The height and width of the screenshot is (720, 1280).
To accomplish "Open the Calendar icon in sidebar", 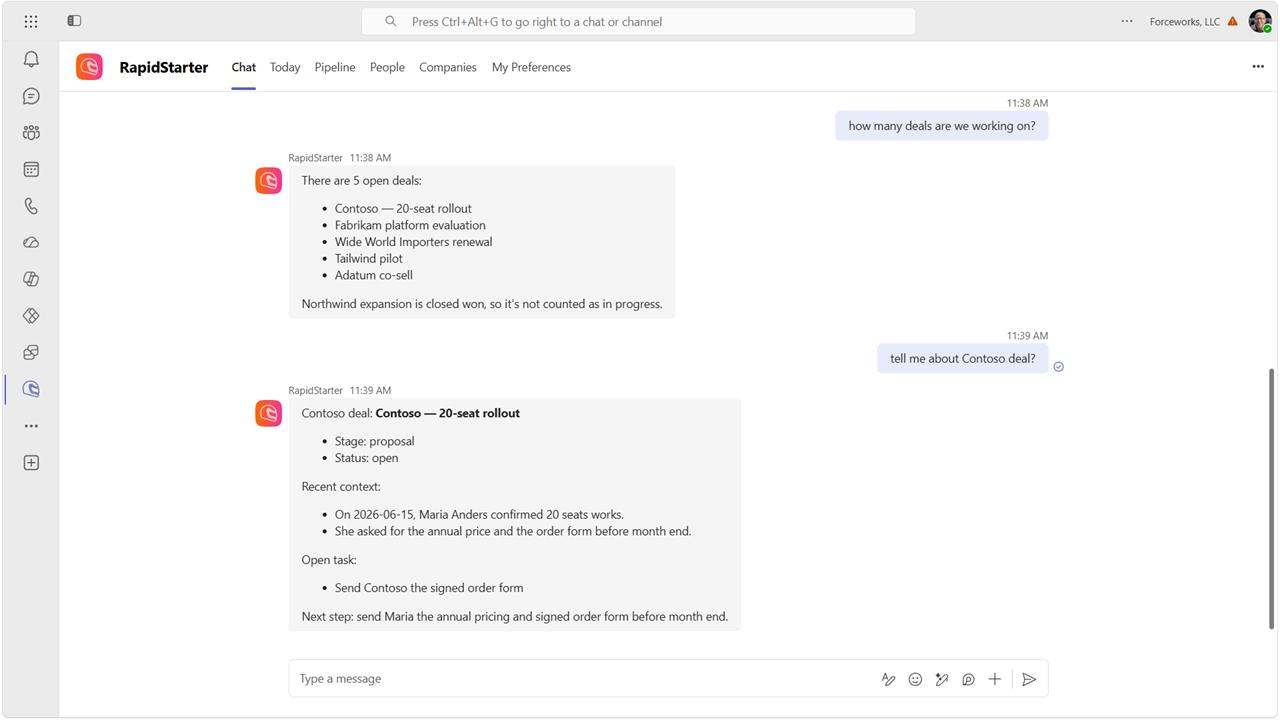I will [x=31, y=170].
